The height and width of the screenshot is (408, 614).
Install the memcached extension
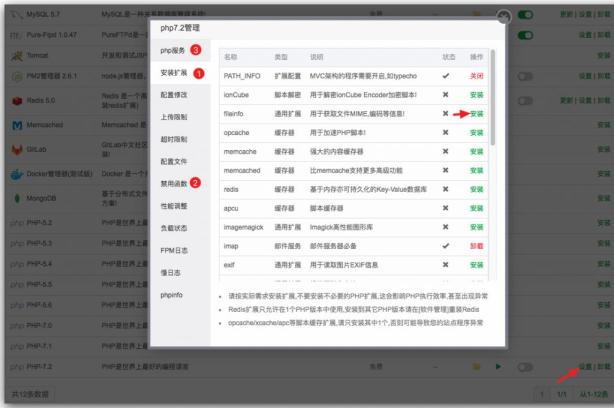click(x=477, y=170)
